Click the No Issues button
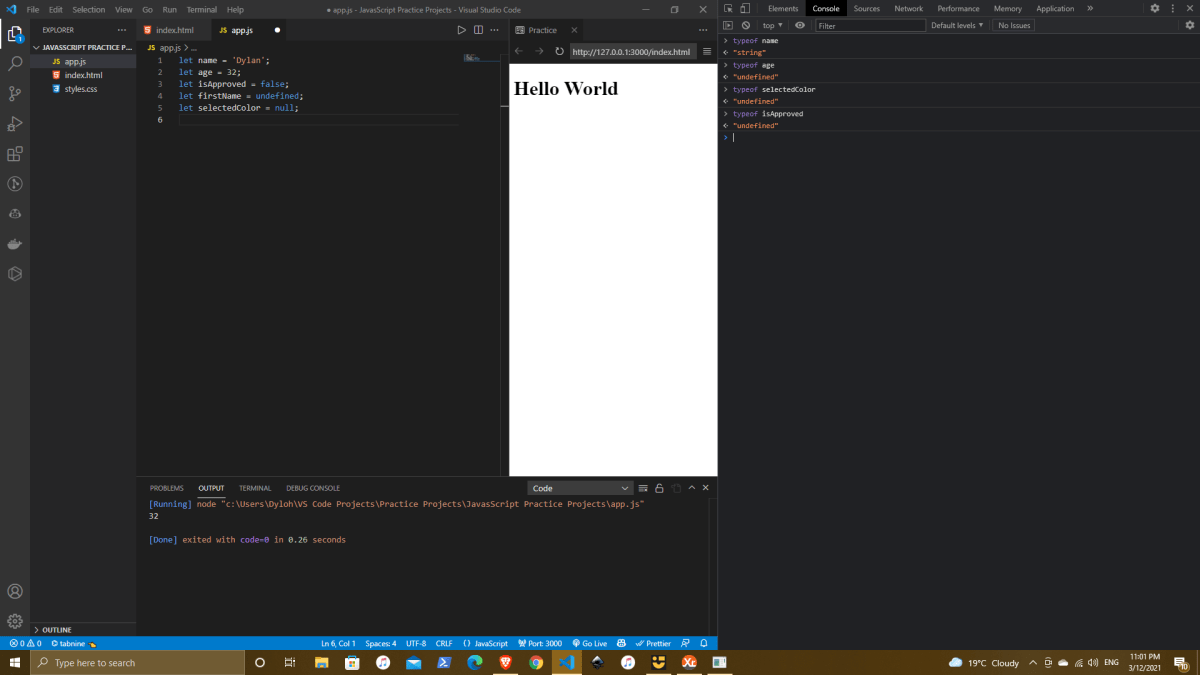 pos(1014,25)
